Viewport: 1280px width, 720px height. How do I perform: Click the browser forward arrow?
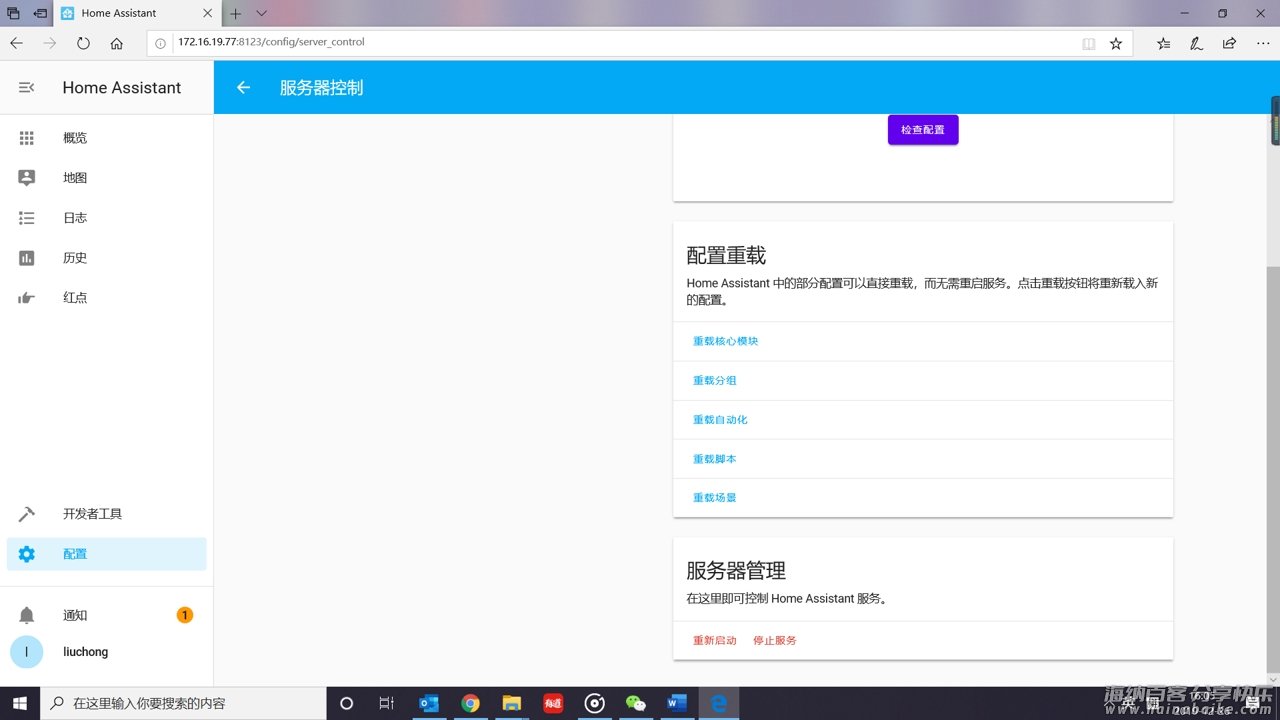coord(50,43)
